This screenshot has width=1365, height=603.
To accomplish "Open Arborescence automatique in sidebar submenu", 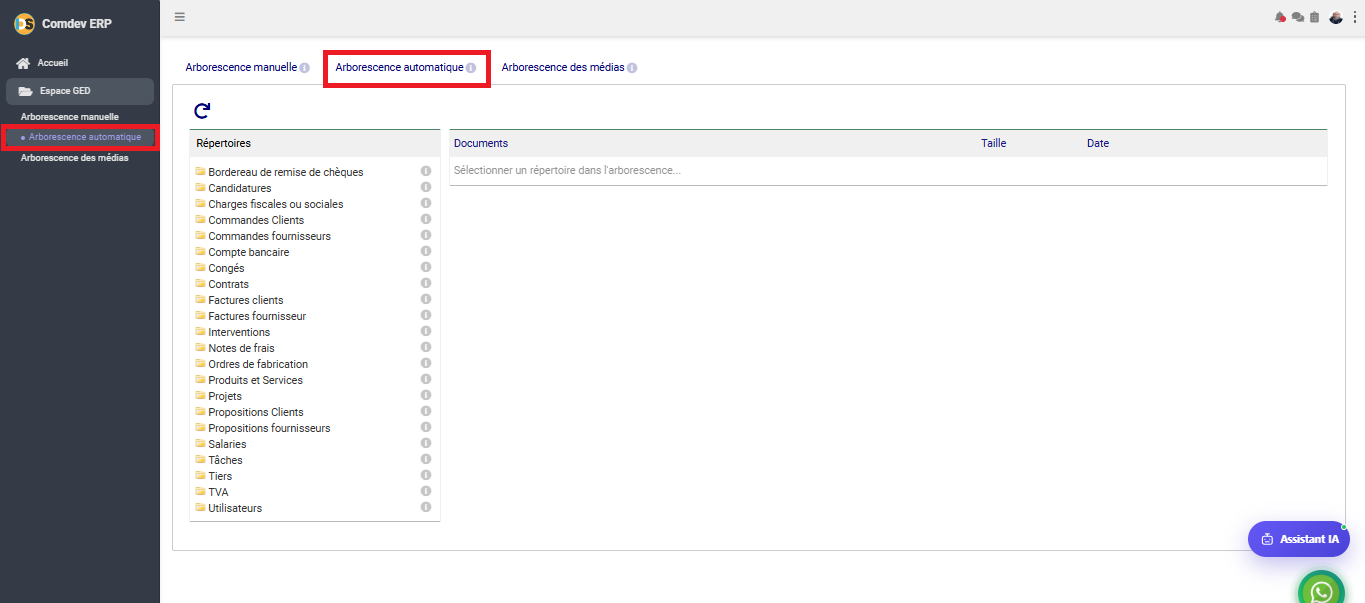I will pos(85,137).
